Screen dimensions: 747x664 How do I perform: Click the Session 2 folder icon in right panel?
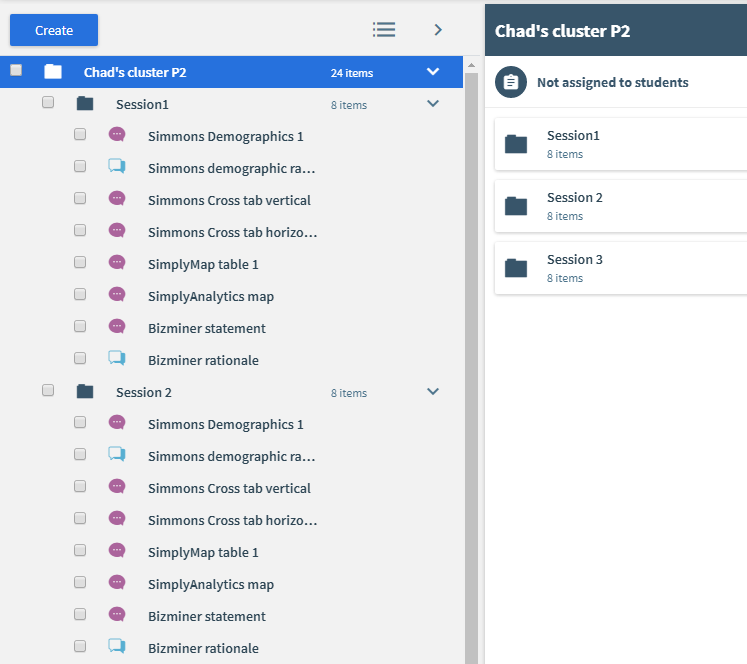516,206
